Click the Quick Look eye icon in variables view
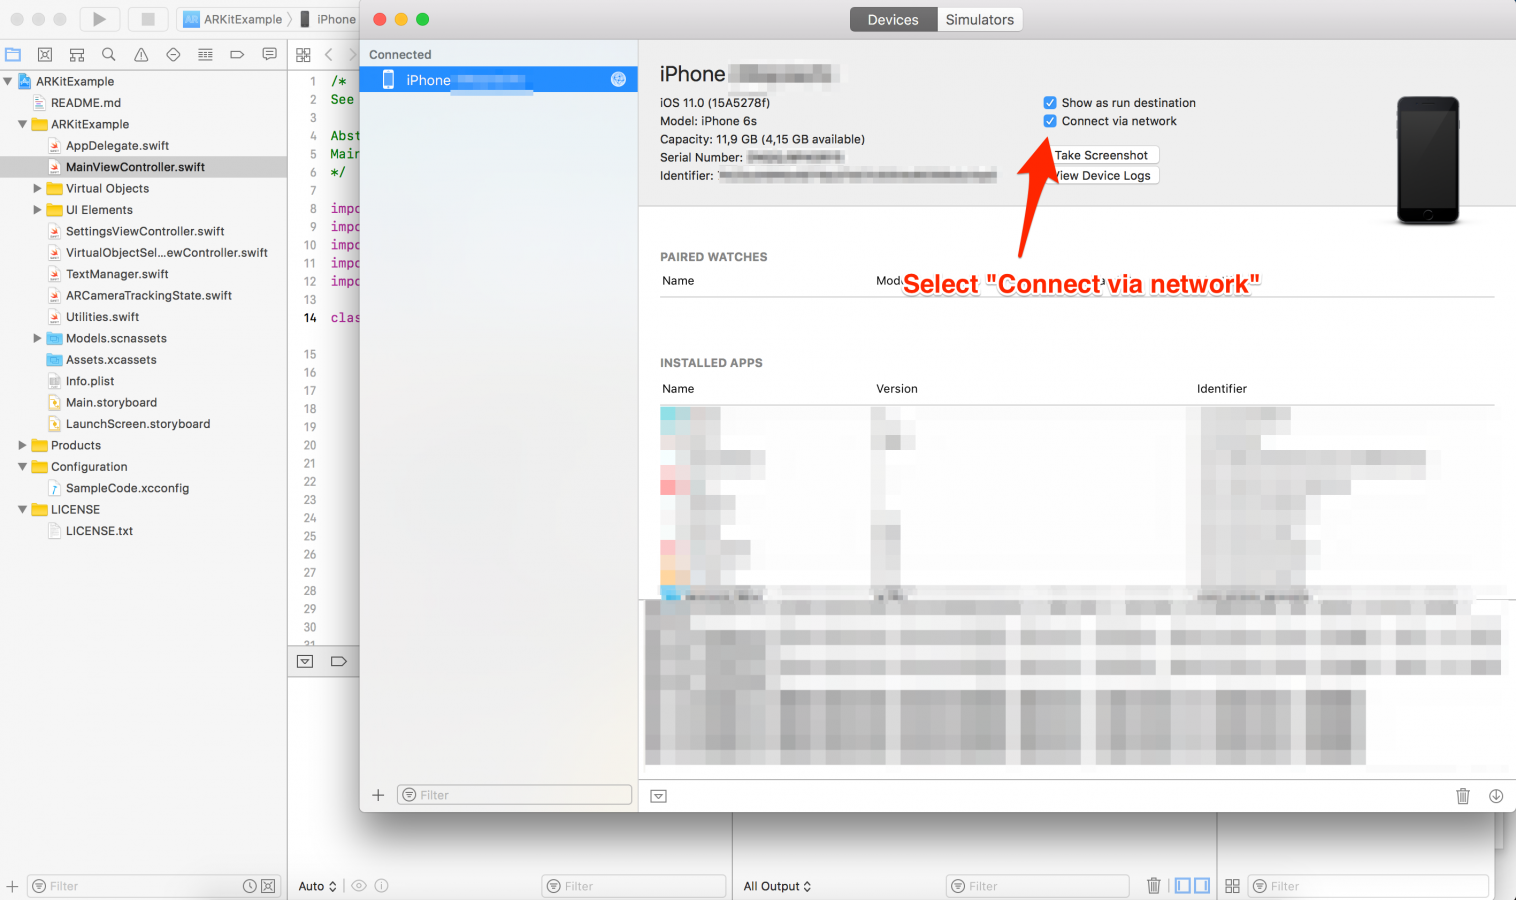The image size is (1516, 900). point(359,886)
